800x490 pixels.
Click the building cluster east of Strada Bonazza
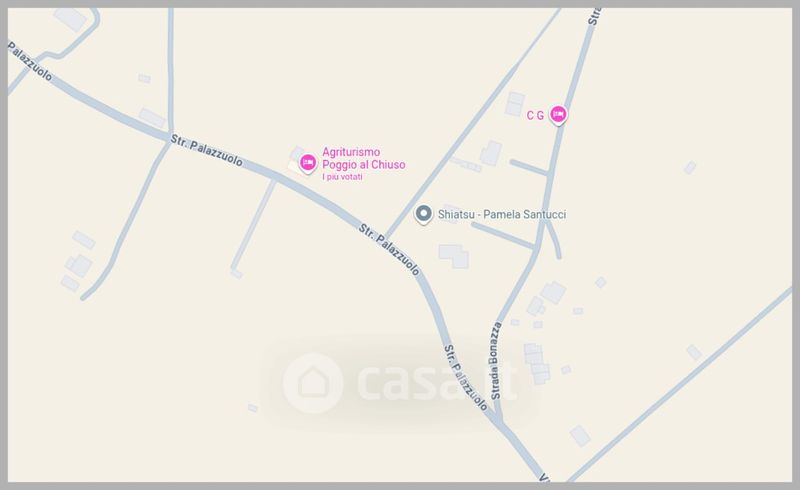537,364
